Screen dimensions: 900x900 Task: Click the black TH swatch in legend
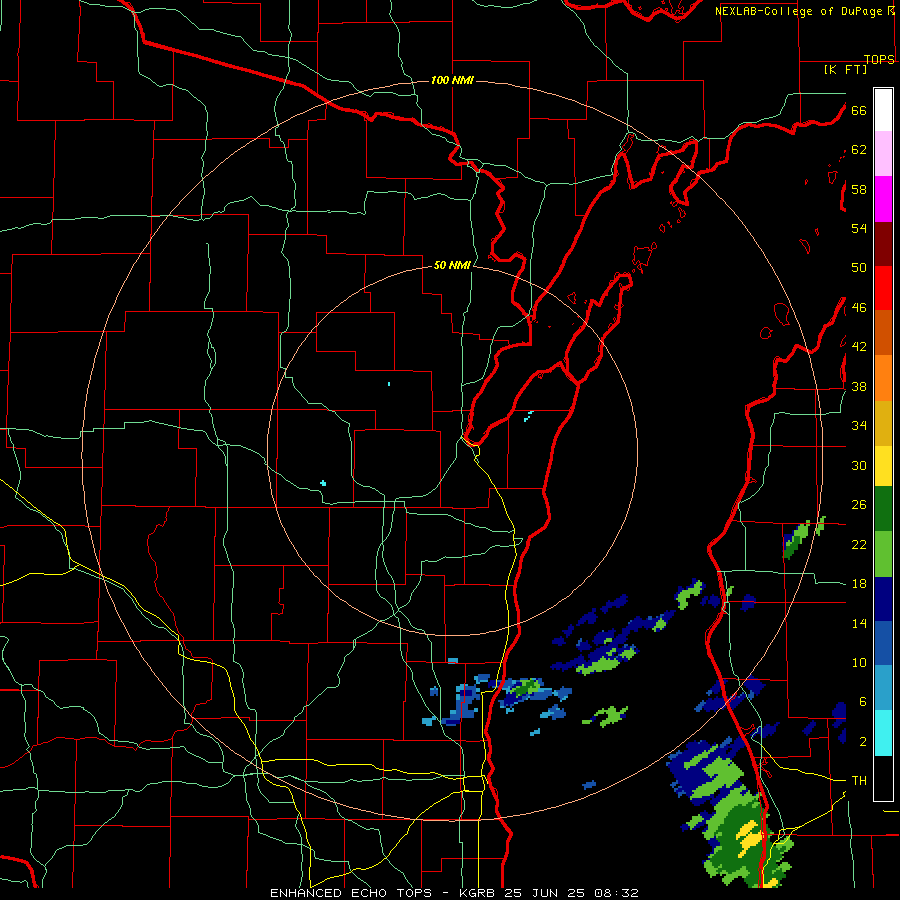click(x=883, y=778)
